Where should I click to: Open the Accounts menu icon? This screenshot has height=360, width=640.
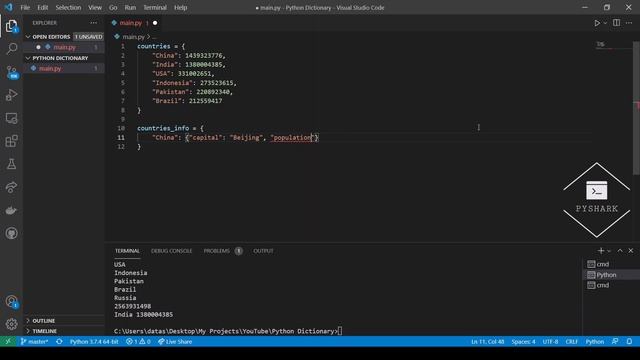[x=11, y=302]
